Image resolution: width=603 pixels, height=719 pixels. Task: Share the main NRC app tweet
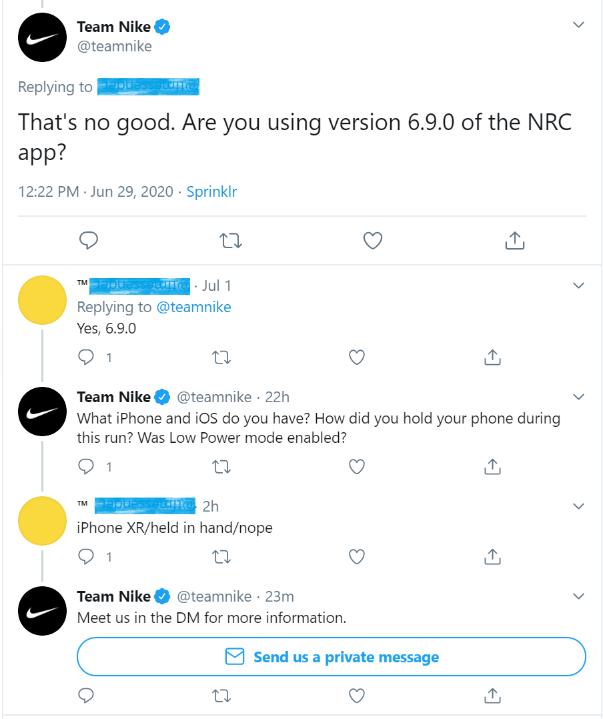514,241
